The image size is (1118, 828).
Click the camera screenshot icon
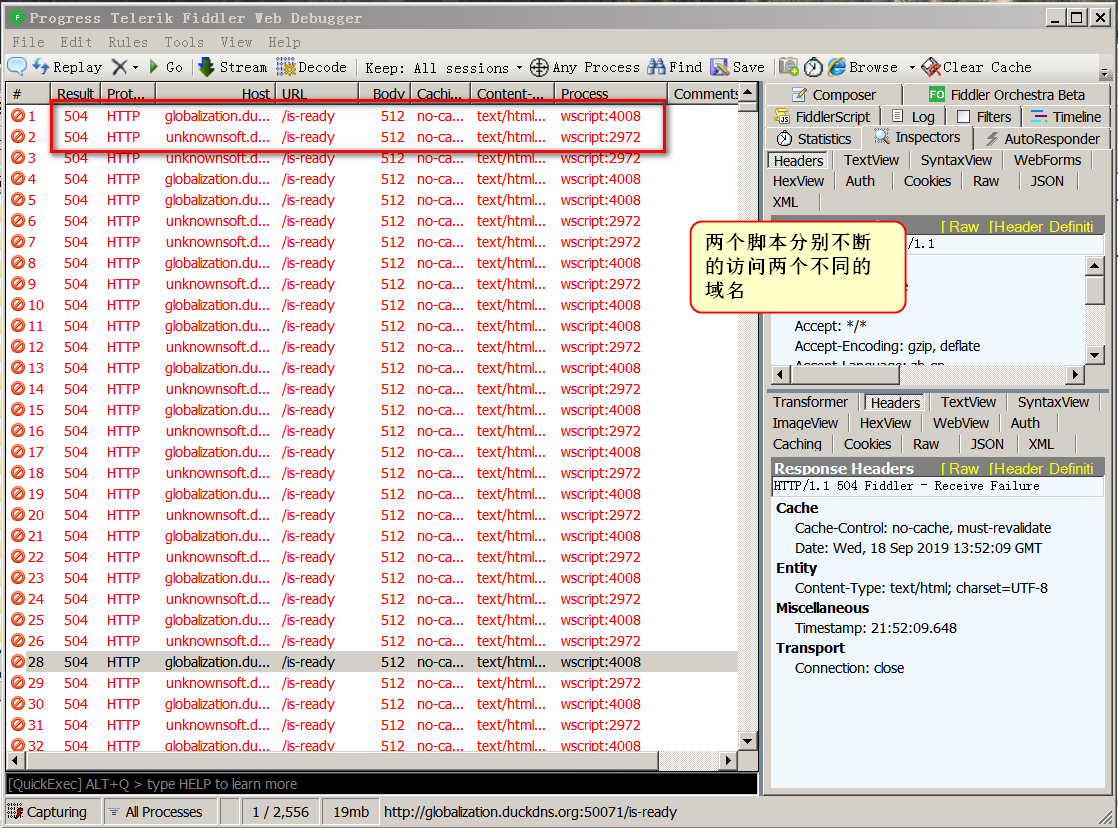788,66
